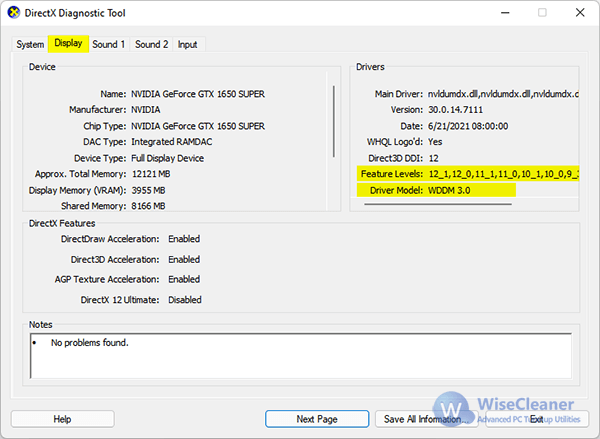Open the Sound 1 tab
Viewport: 600px width, 439px height.
pos(109,45)
